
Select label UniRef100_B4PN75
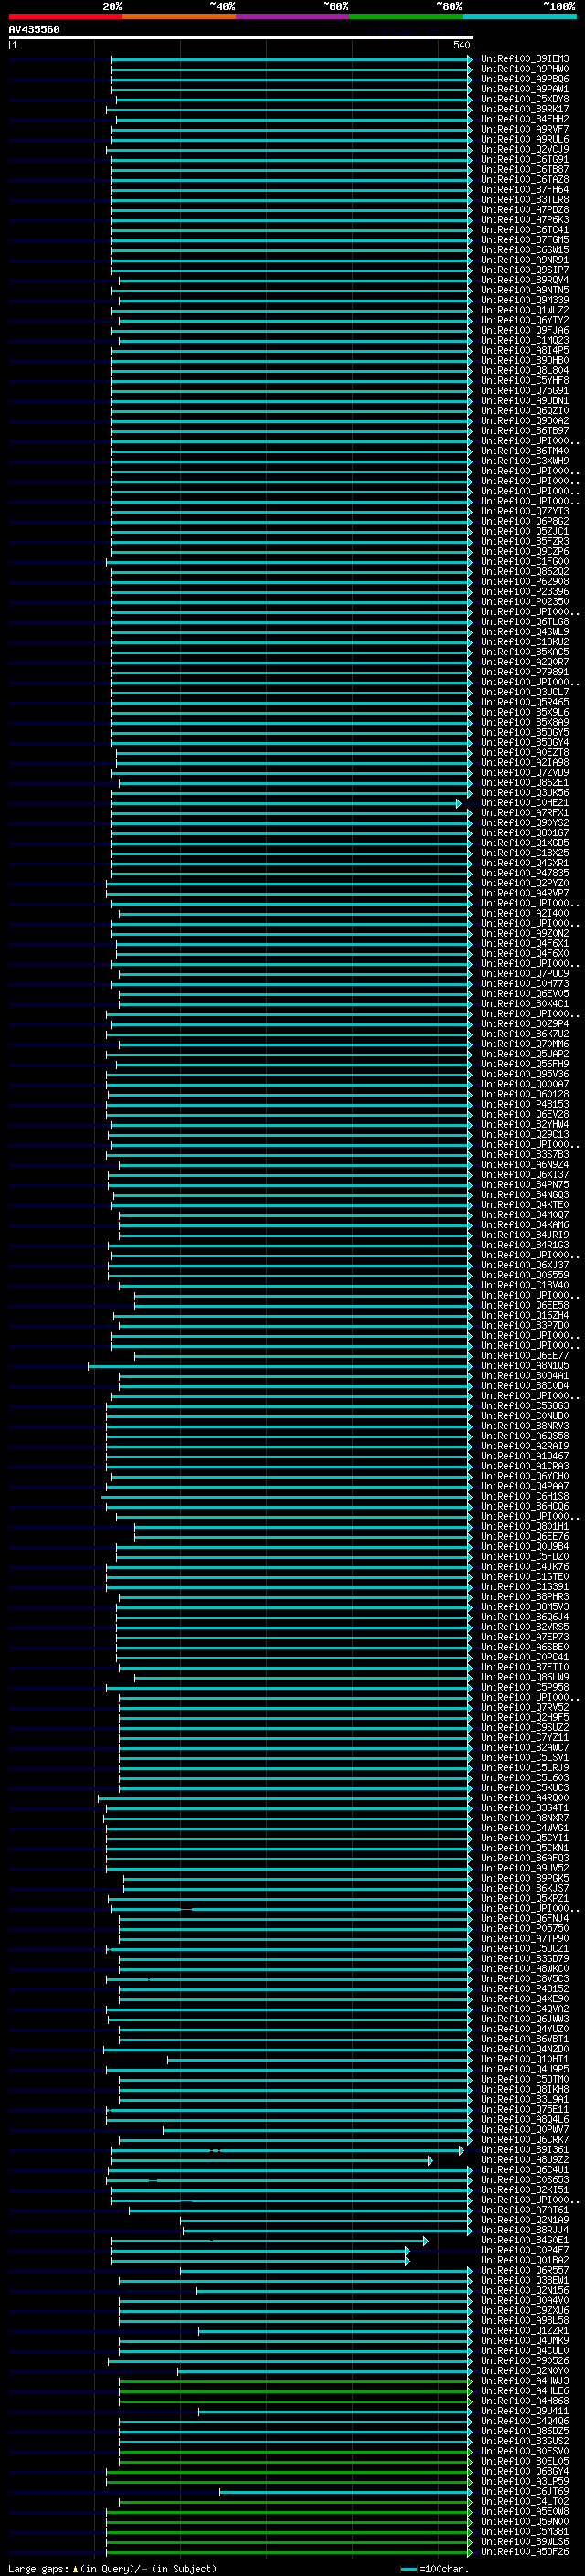524,1184
